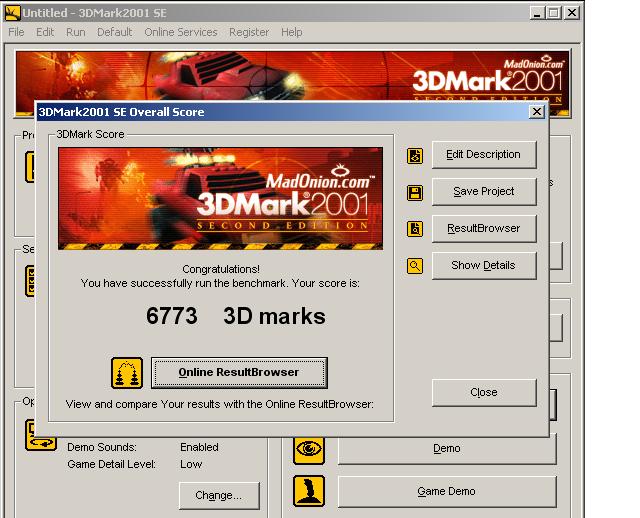640x518 pixels.
Task: Start the Game Demo button
Action: click(447, 491)
